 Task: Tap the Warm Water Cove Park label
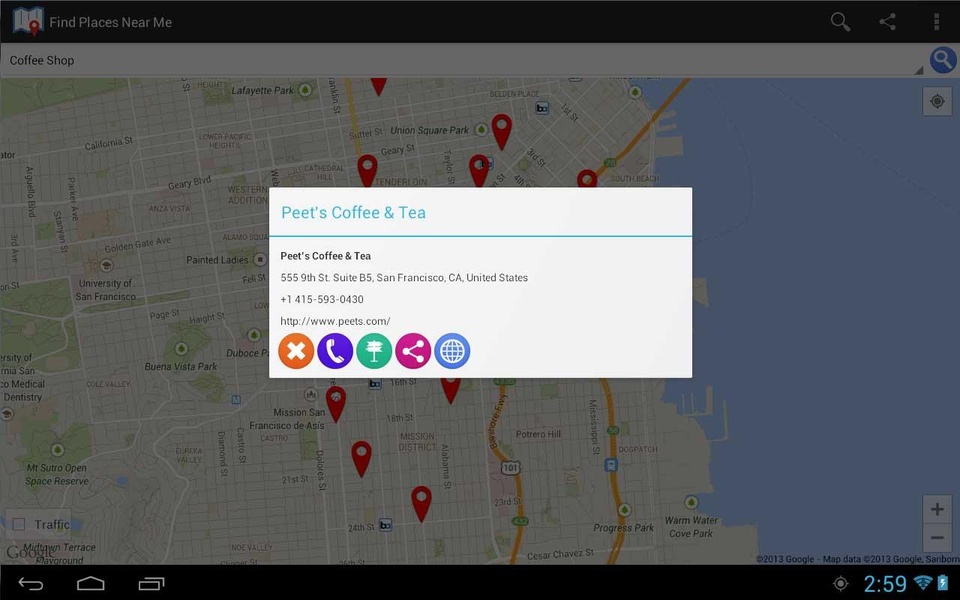coord(691,527)
